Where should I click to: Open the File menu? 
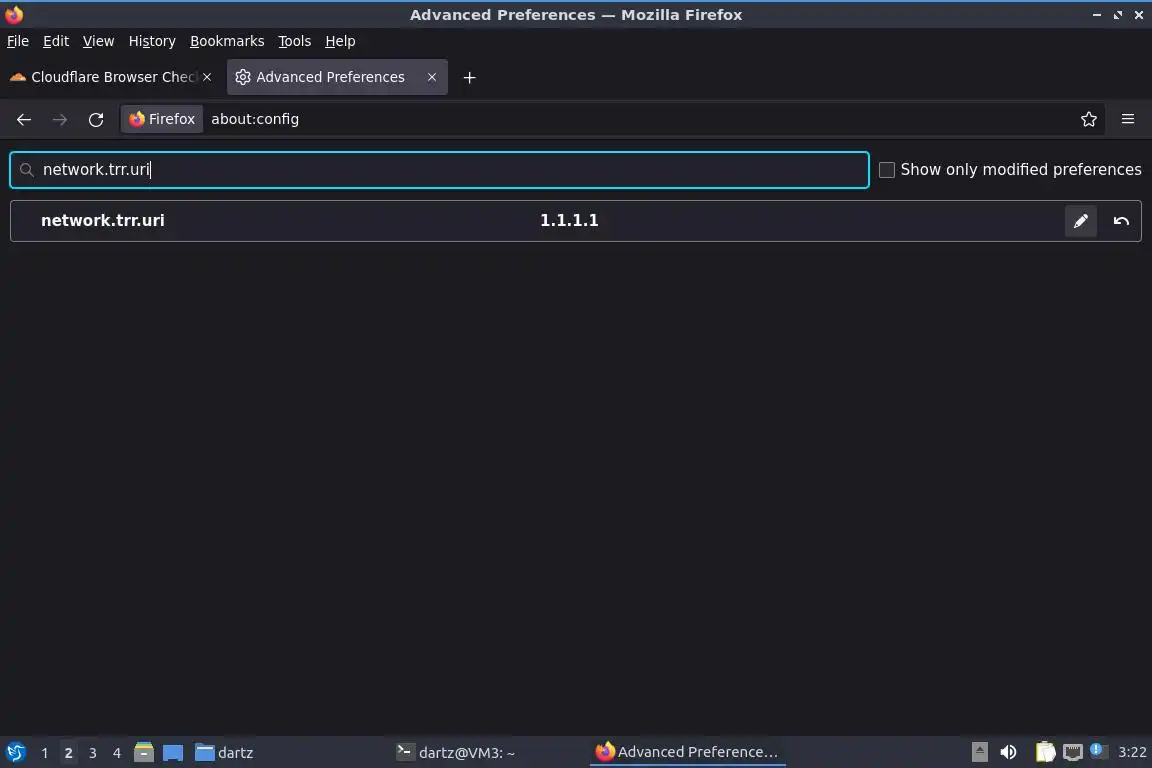pos(18,41)
